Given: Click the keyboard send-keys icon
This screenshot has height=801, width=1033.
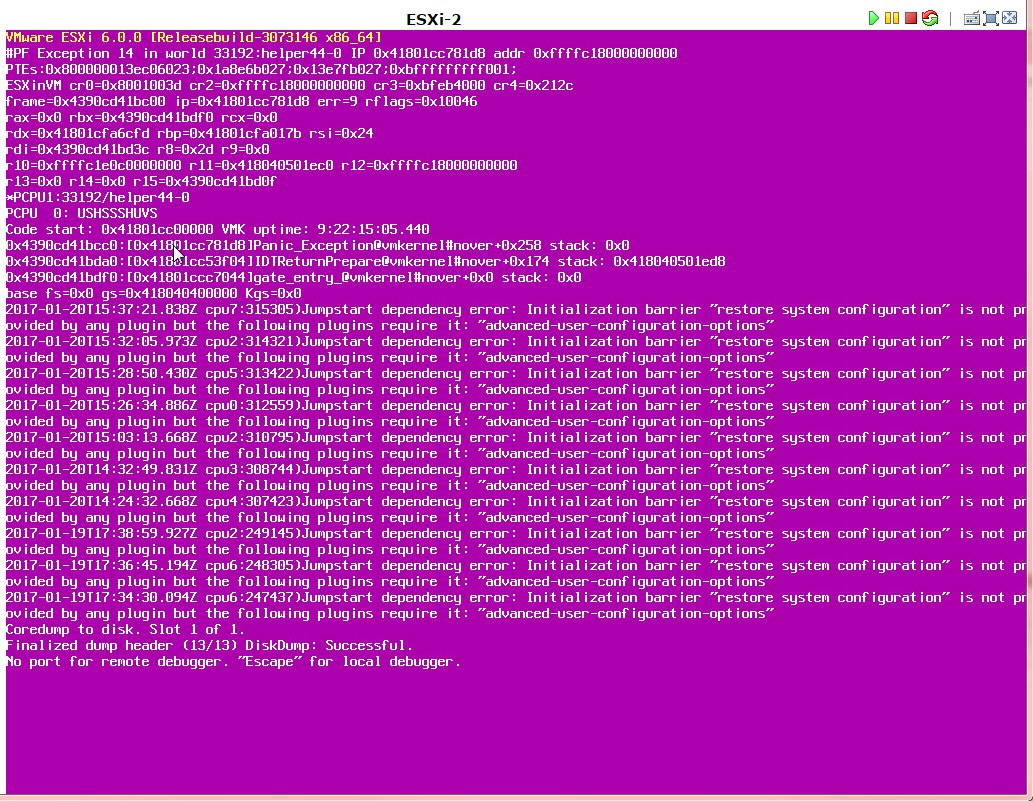Looking at the screenshot, I should pos(972,18).
